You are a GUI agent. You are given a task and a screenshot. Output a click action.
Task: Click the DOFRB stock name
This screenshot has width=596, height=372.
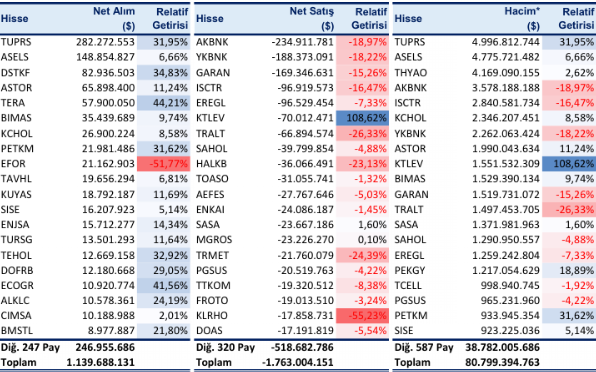click(x=17, y=270)
